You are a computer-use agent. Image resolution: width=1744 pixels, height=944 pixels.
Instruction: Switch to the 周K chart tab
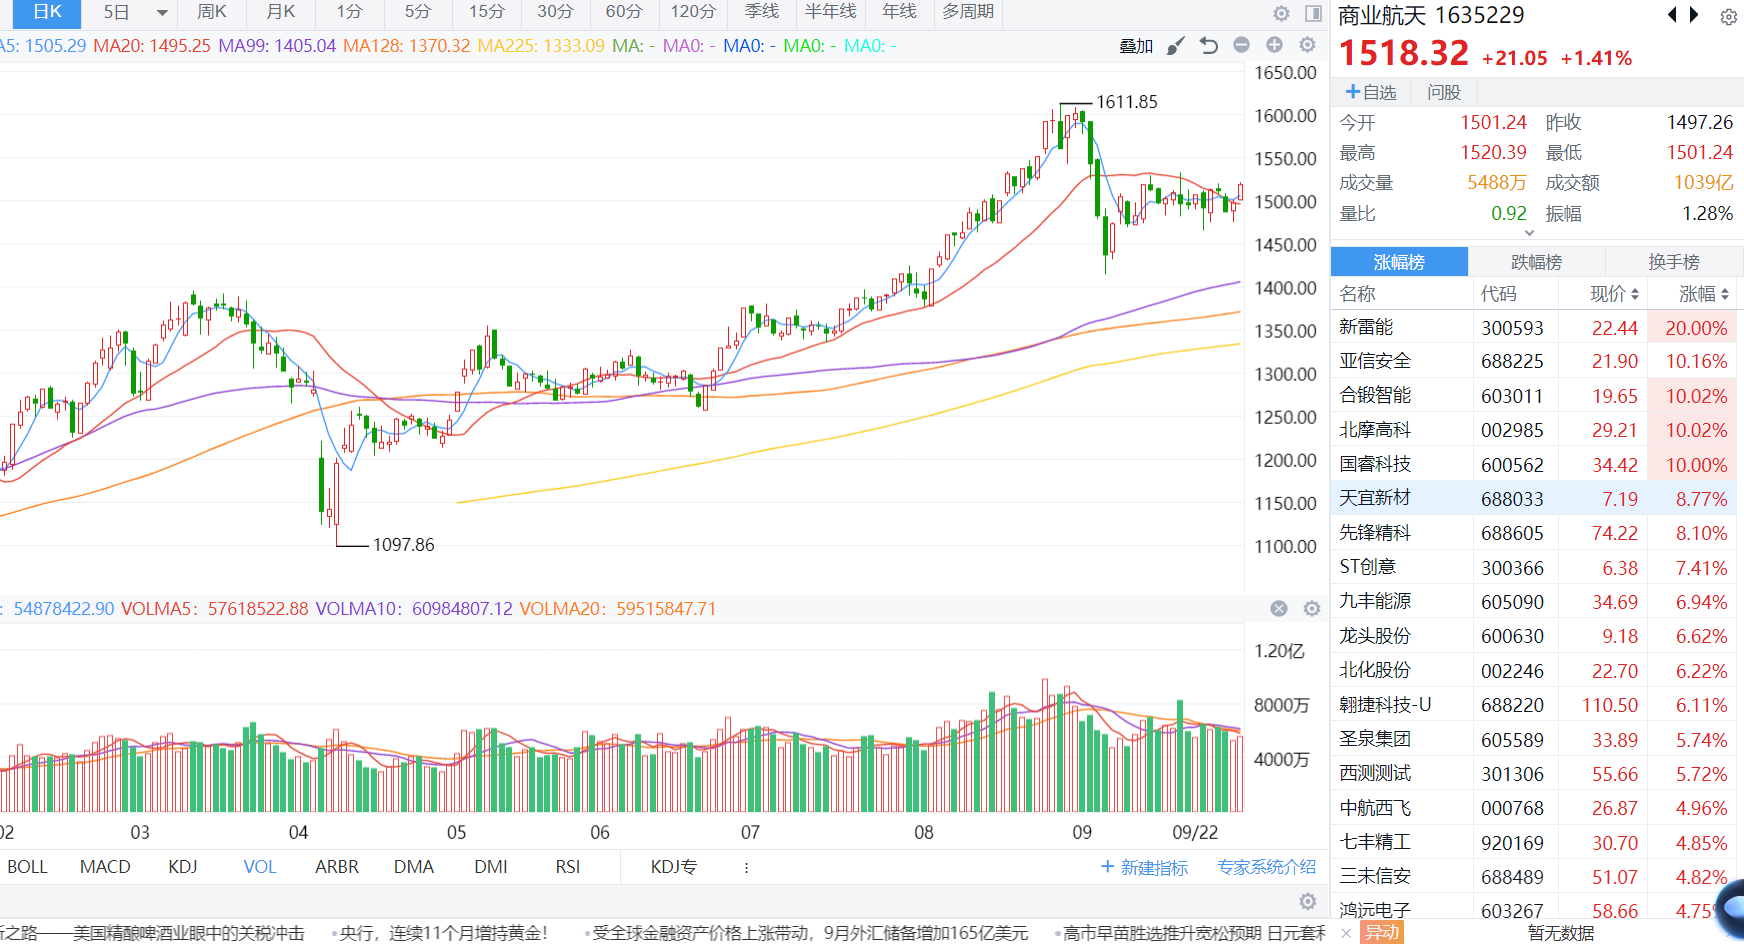(x=212, y=12)
